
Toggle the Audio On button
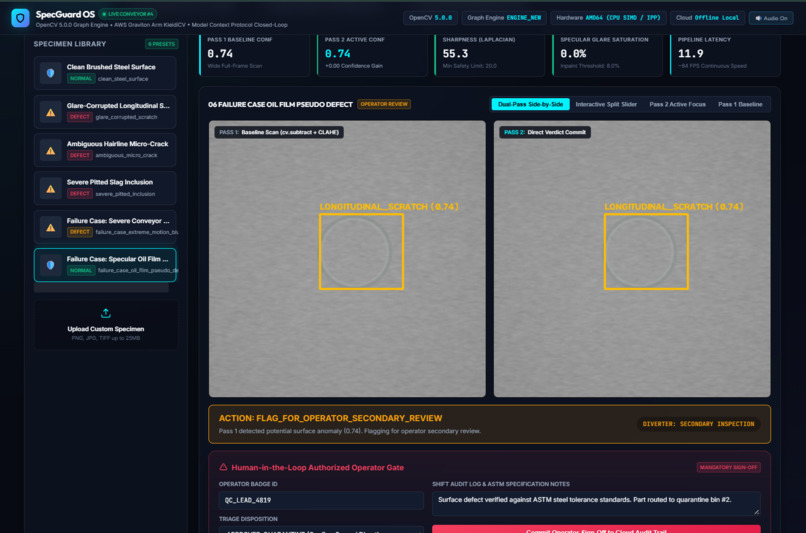point(771,18)
